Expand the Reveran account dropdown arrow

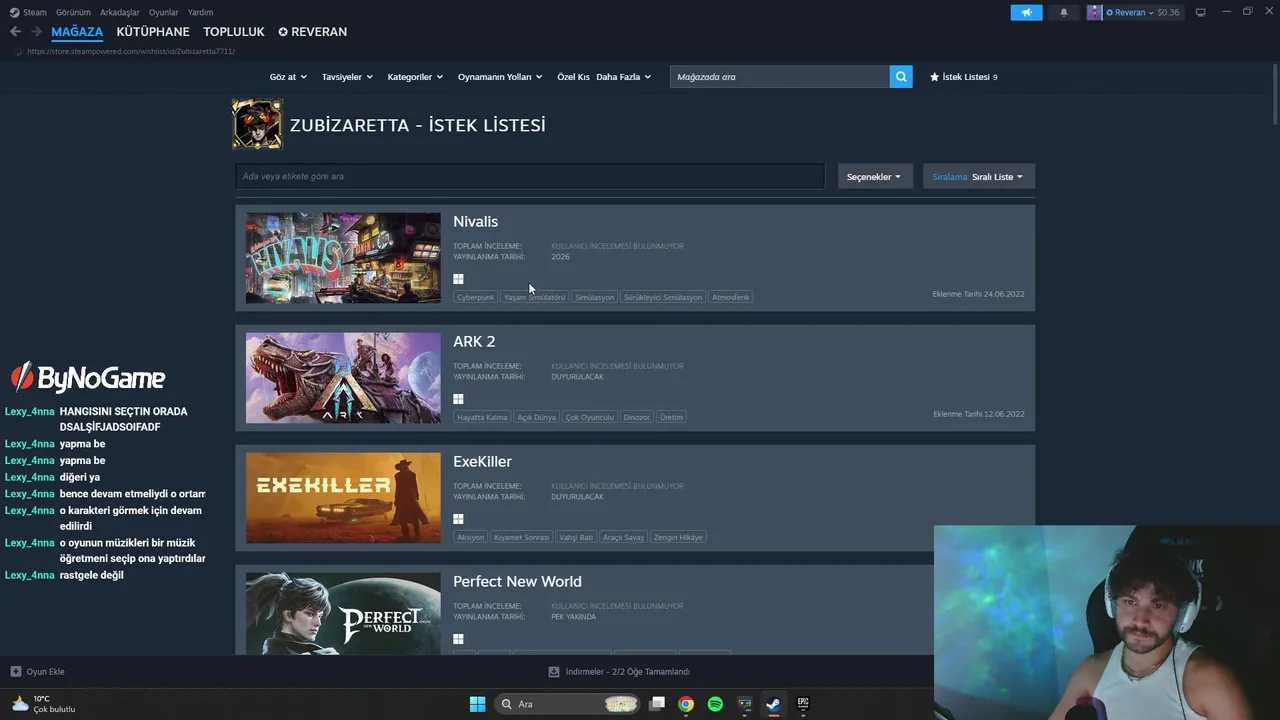pos(1151,13)
